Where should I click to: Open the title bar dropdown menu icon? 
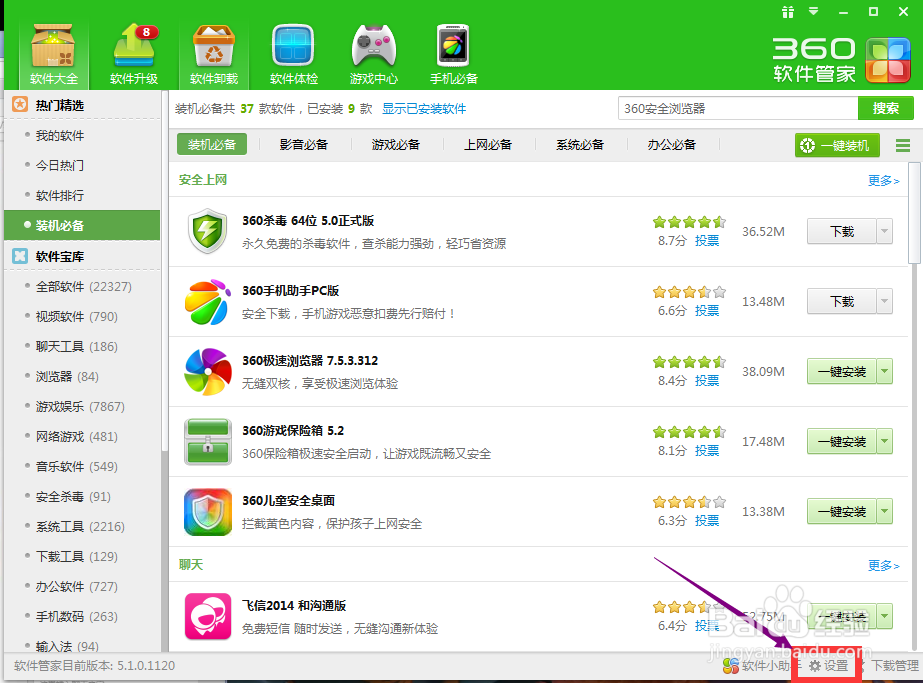814,11
